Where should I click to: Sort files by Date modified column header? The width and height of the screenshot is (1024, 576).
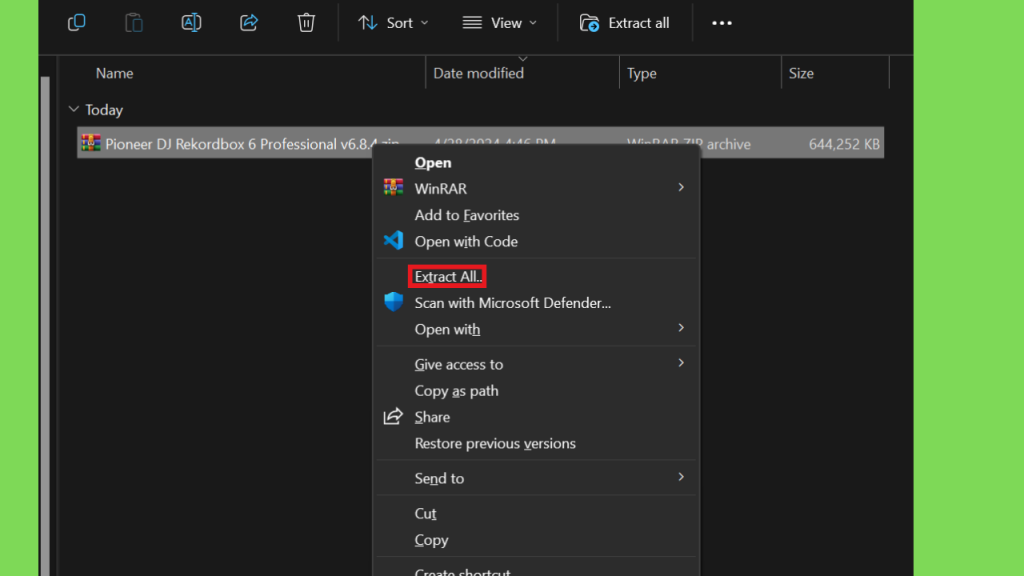click(x=479, y=73)
